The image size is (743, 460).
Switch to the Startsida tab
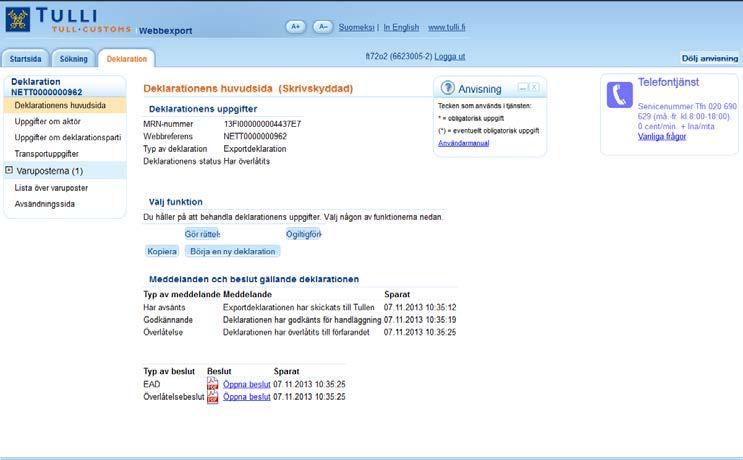(x=26, y=59)
